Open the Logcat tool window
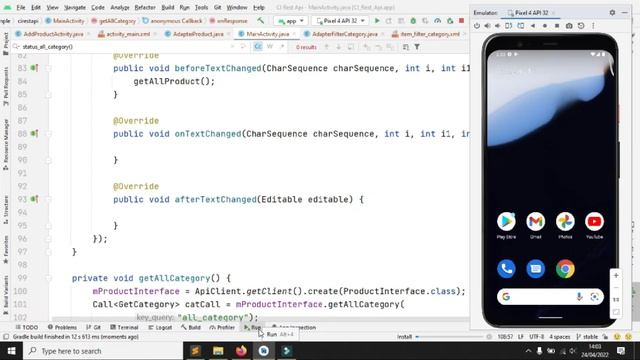 click(x=160, y=327)
